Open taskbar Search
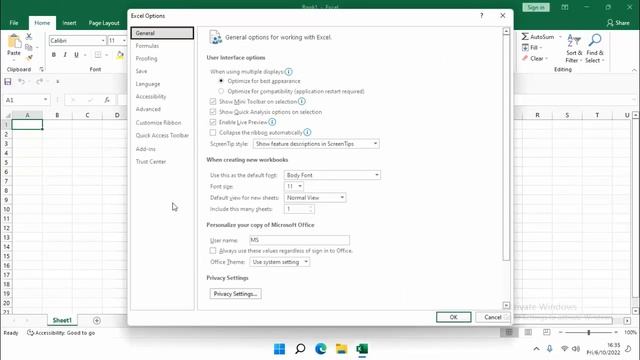Image resolution: width=640 pixels, height=360 pixels. point(300,349)
